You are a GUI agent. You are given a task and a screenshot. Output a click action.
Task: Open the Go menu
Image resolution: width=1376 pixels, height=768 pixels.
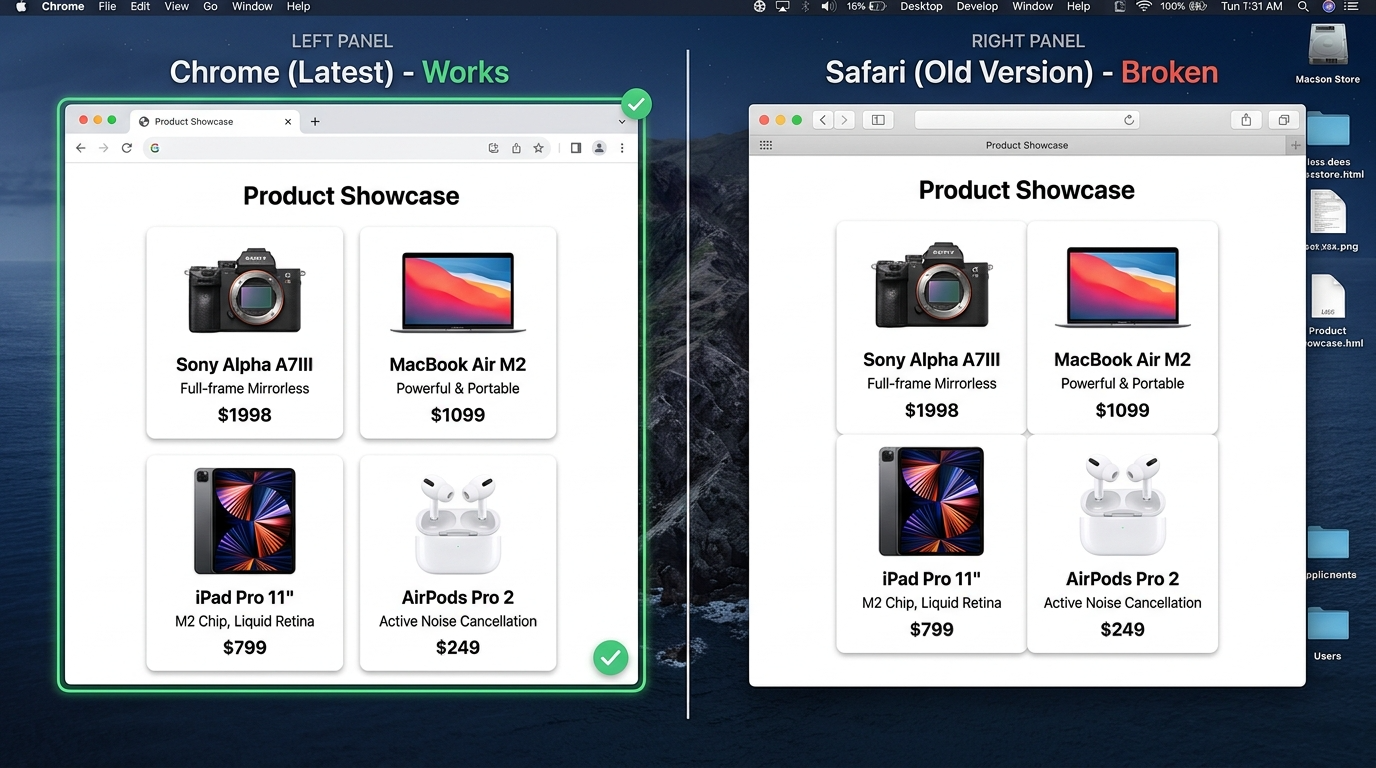point(210,6)
